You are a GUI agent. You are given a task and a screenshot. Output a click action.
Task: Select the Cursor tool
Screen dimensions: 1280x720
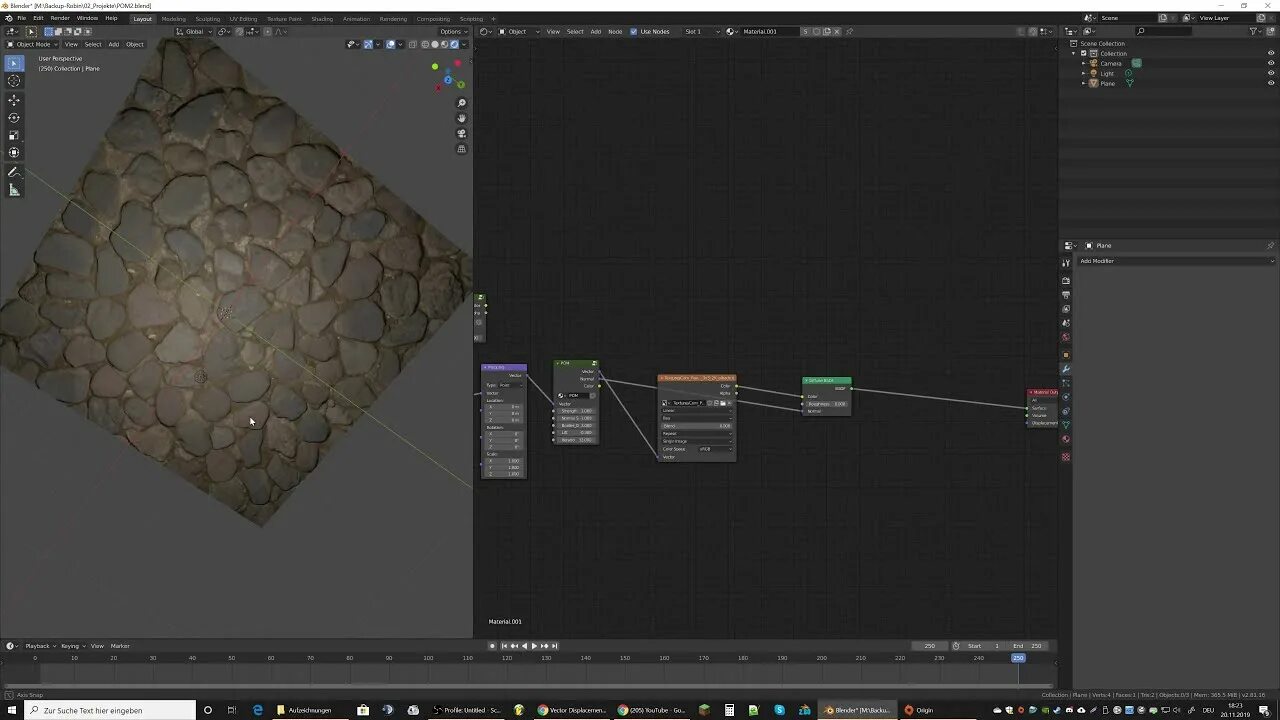pos(14,81)
